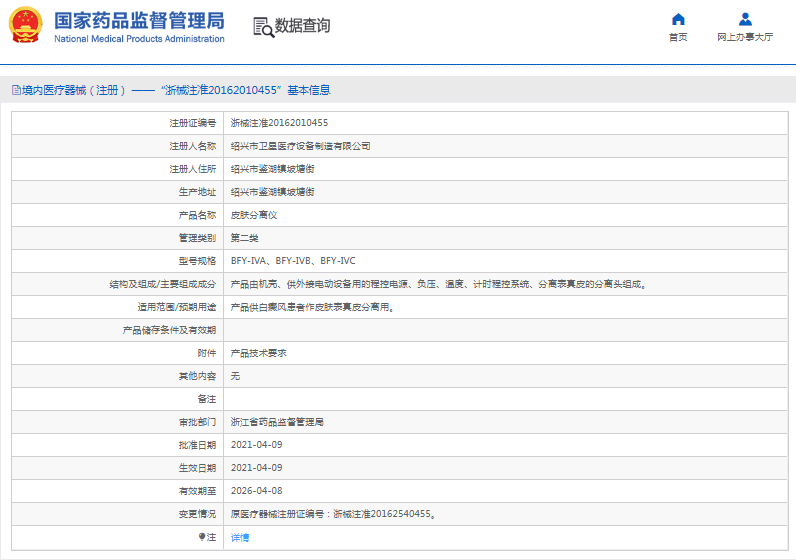Viewport: 796px width, 560px height.
Task: Open the 首页 navigation item
Action: coord(678,37)
